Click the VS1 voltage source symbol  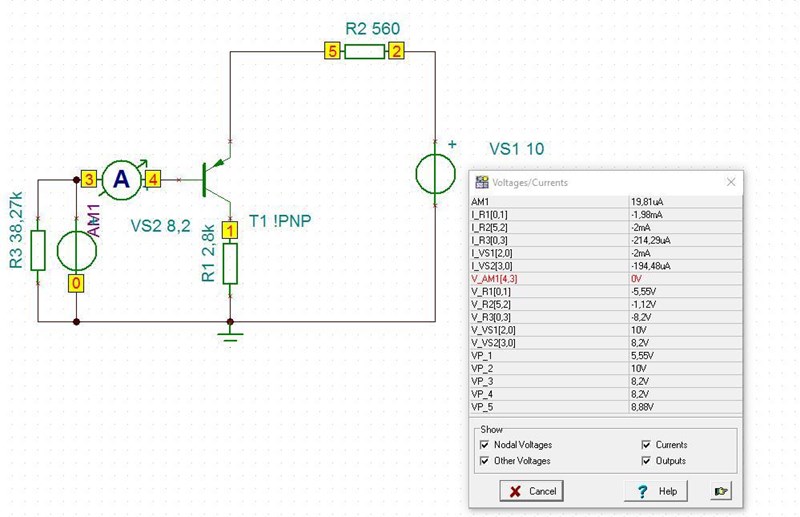pos(435,173)
